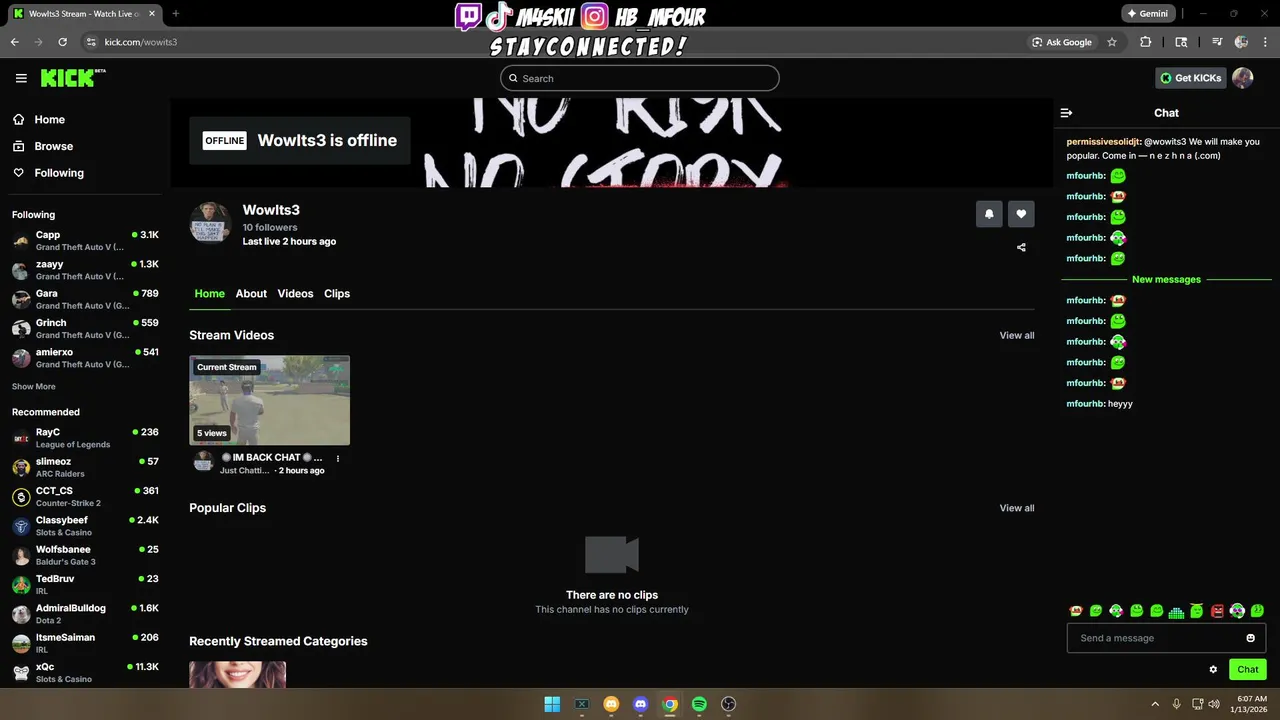Open recommended channel RayC

pos(85,438)
